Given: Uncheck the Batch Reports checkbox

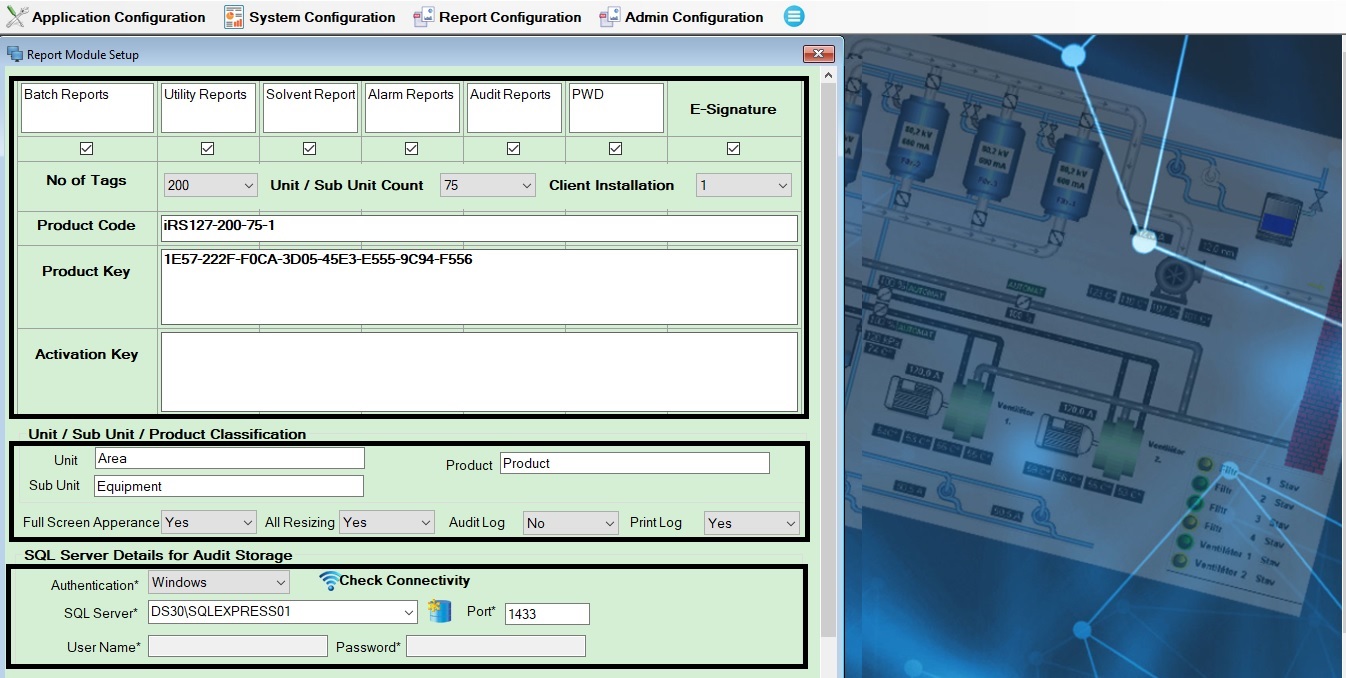Looking at the screenshot, I should tap(86, 148).
